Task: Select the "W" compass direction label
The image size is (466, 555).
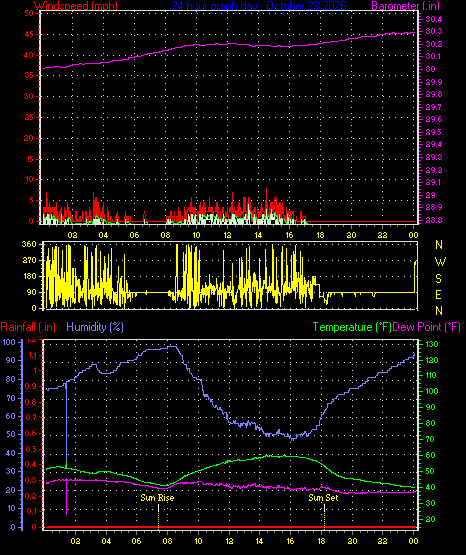Action: click(440, 262)
